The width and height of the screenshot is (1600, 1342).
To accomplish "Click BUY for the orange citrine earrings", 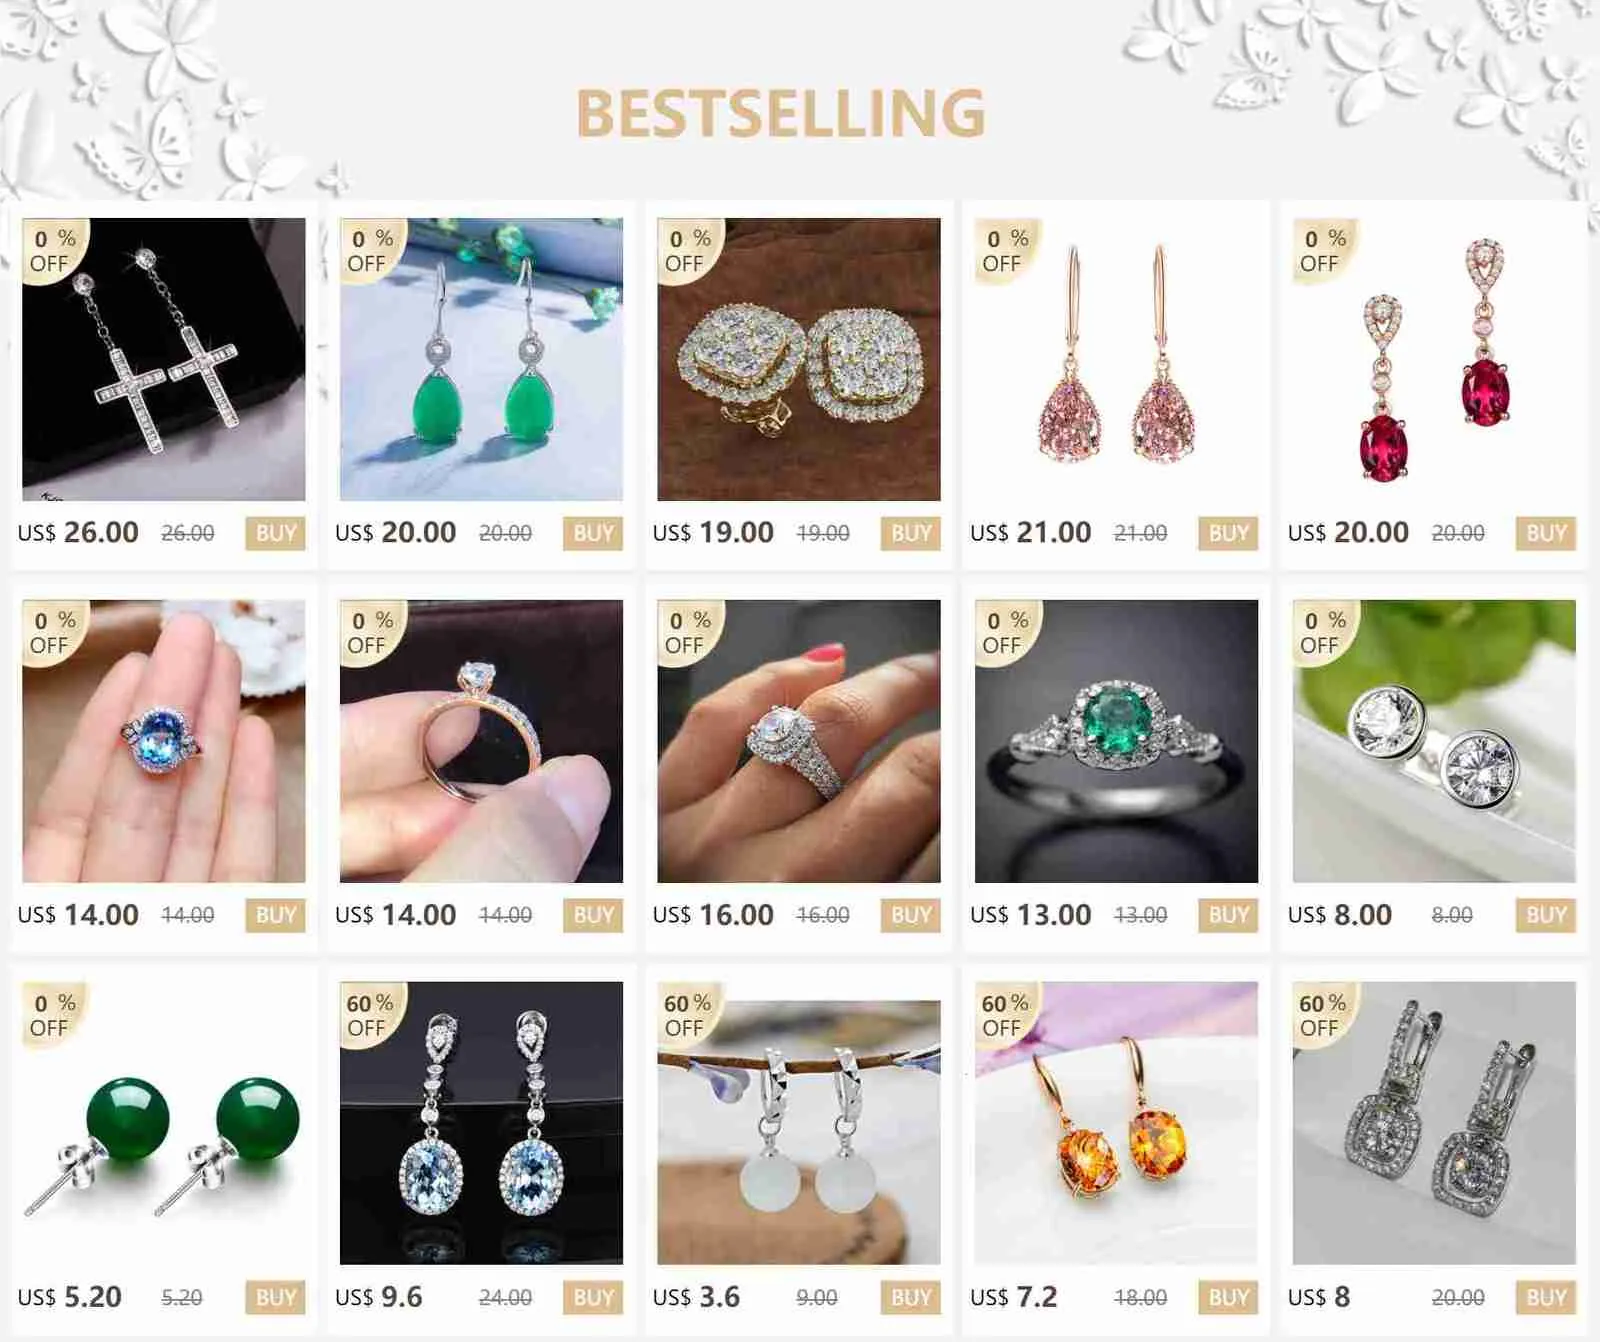I will click(1229, 1298).
